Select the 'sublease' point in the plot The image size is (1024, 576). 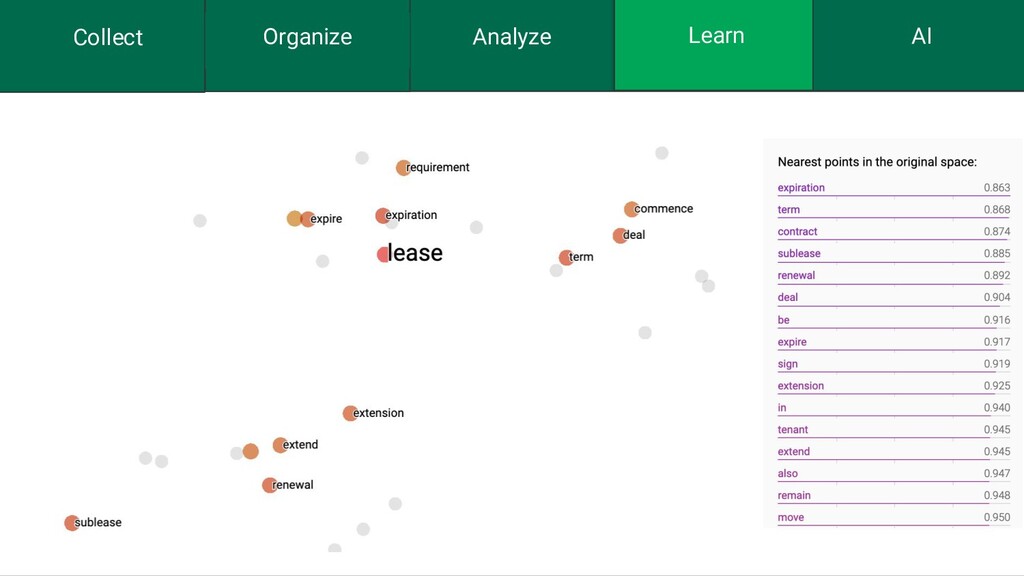pyautogui.click(x=72, y=523)
